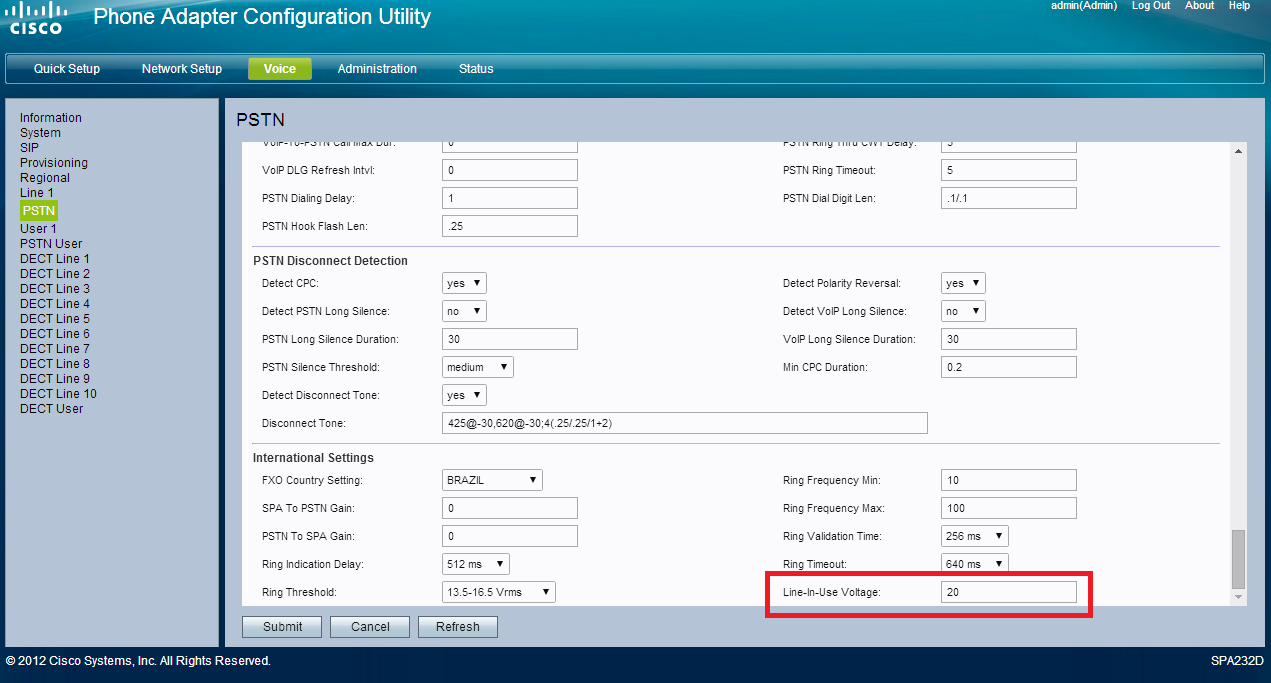
Task: Open the Detect Polarity Reversal dropdown
Action: [x=963, y=284]
